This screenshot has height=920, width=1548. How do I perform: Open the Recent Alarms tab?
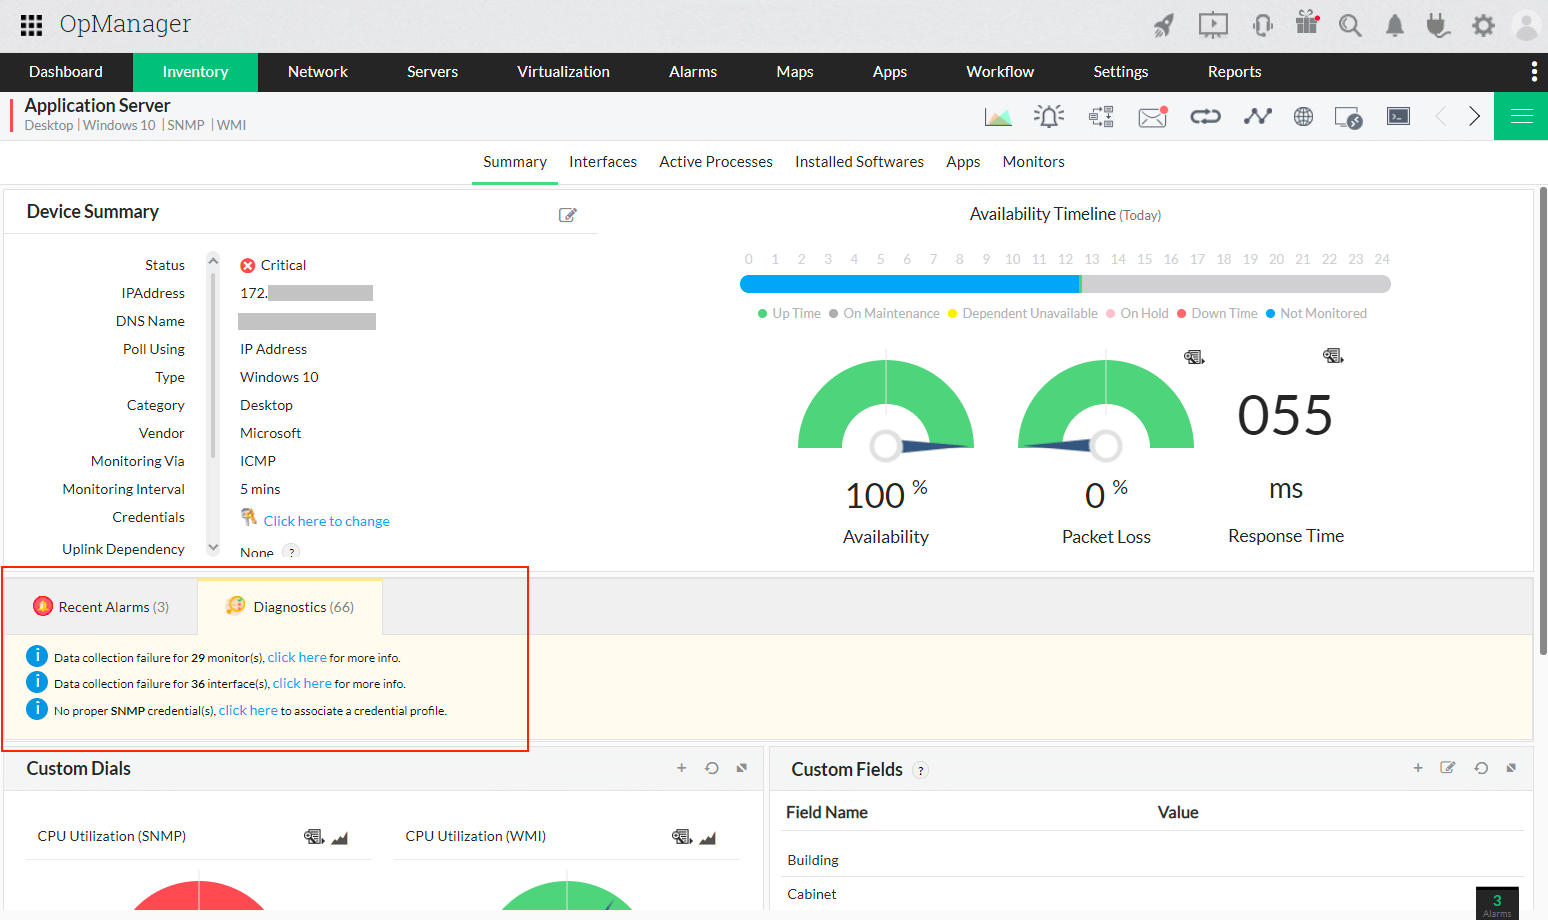point(102,607)
